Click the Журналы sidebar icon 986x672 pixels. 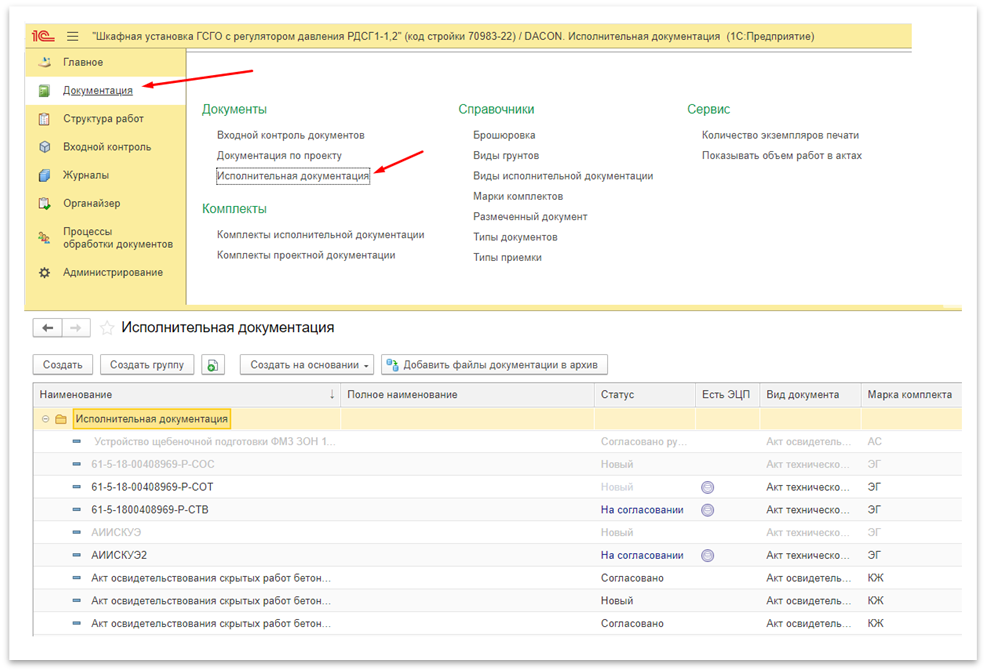44,175
